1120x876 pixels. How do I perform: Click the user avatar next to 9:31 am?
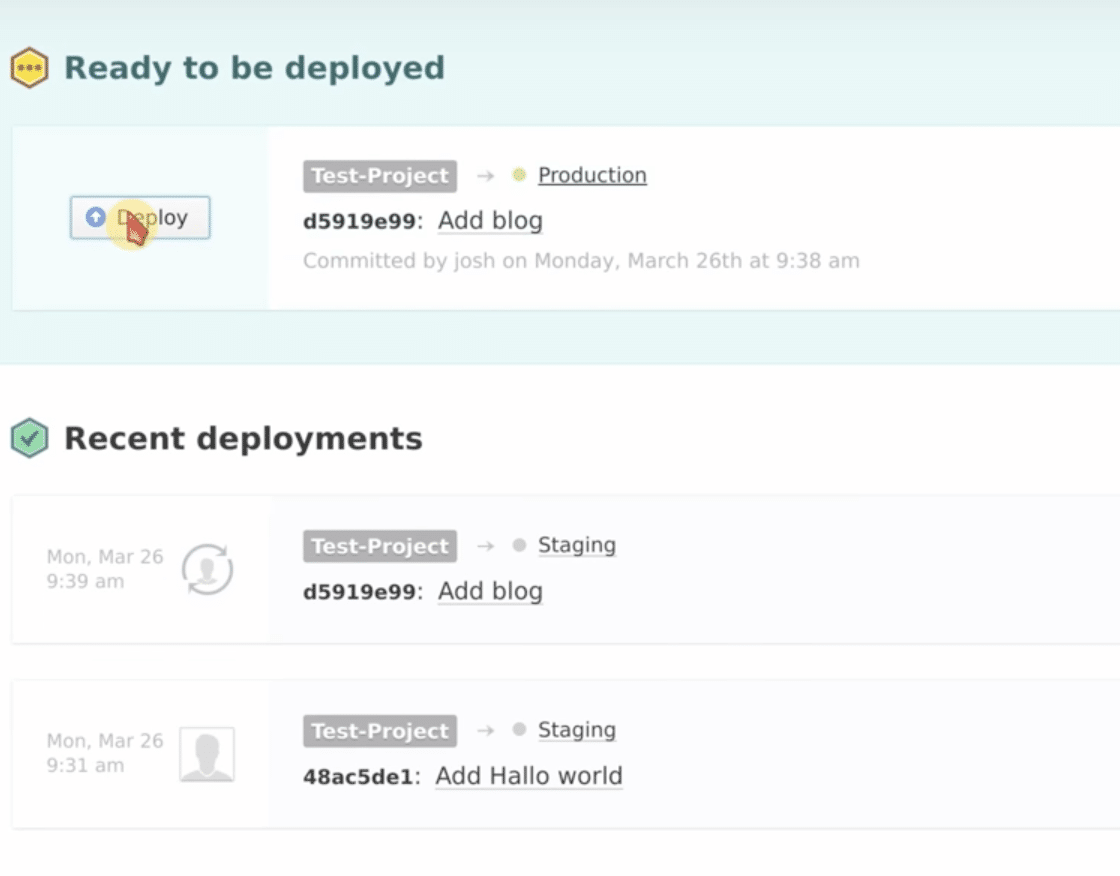207,754
